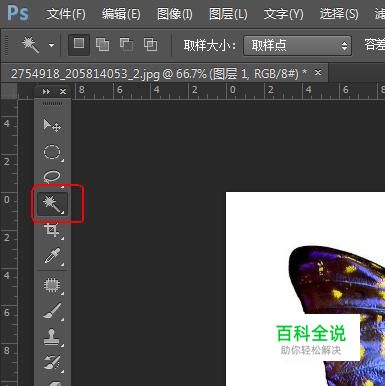Select the Crop tool
385x386 pixels.
(52, 230)
